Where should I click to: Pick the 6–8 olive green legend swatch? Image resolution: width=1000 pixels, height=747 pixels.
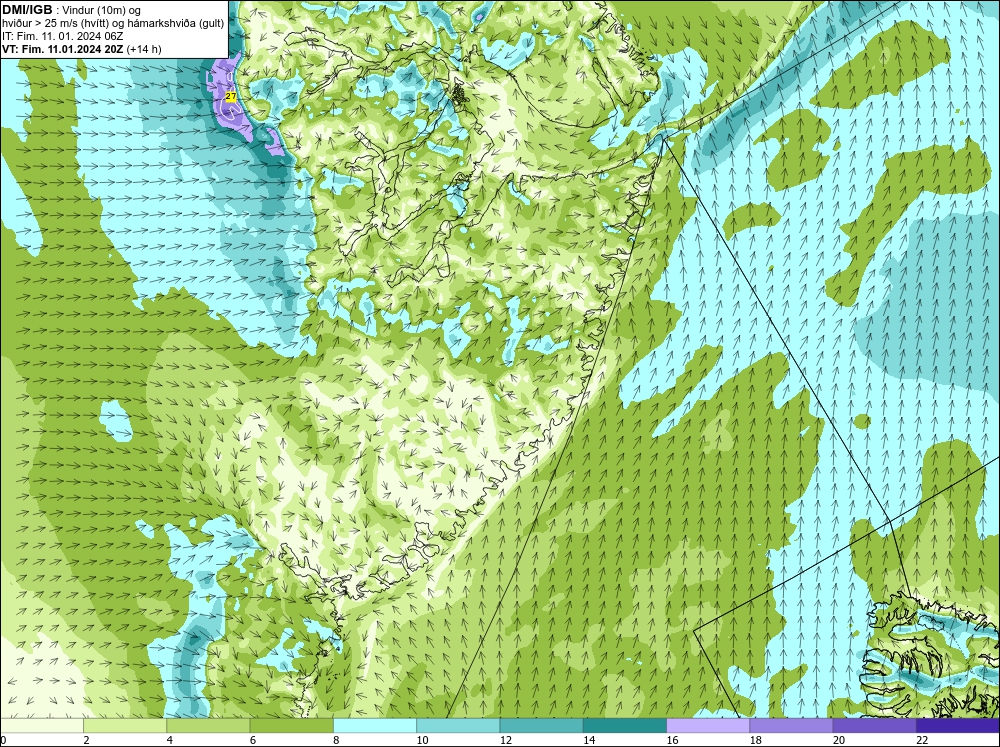(x=291, y=725)
